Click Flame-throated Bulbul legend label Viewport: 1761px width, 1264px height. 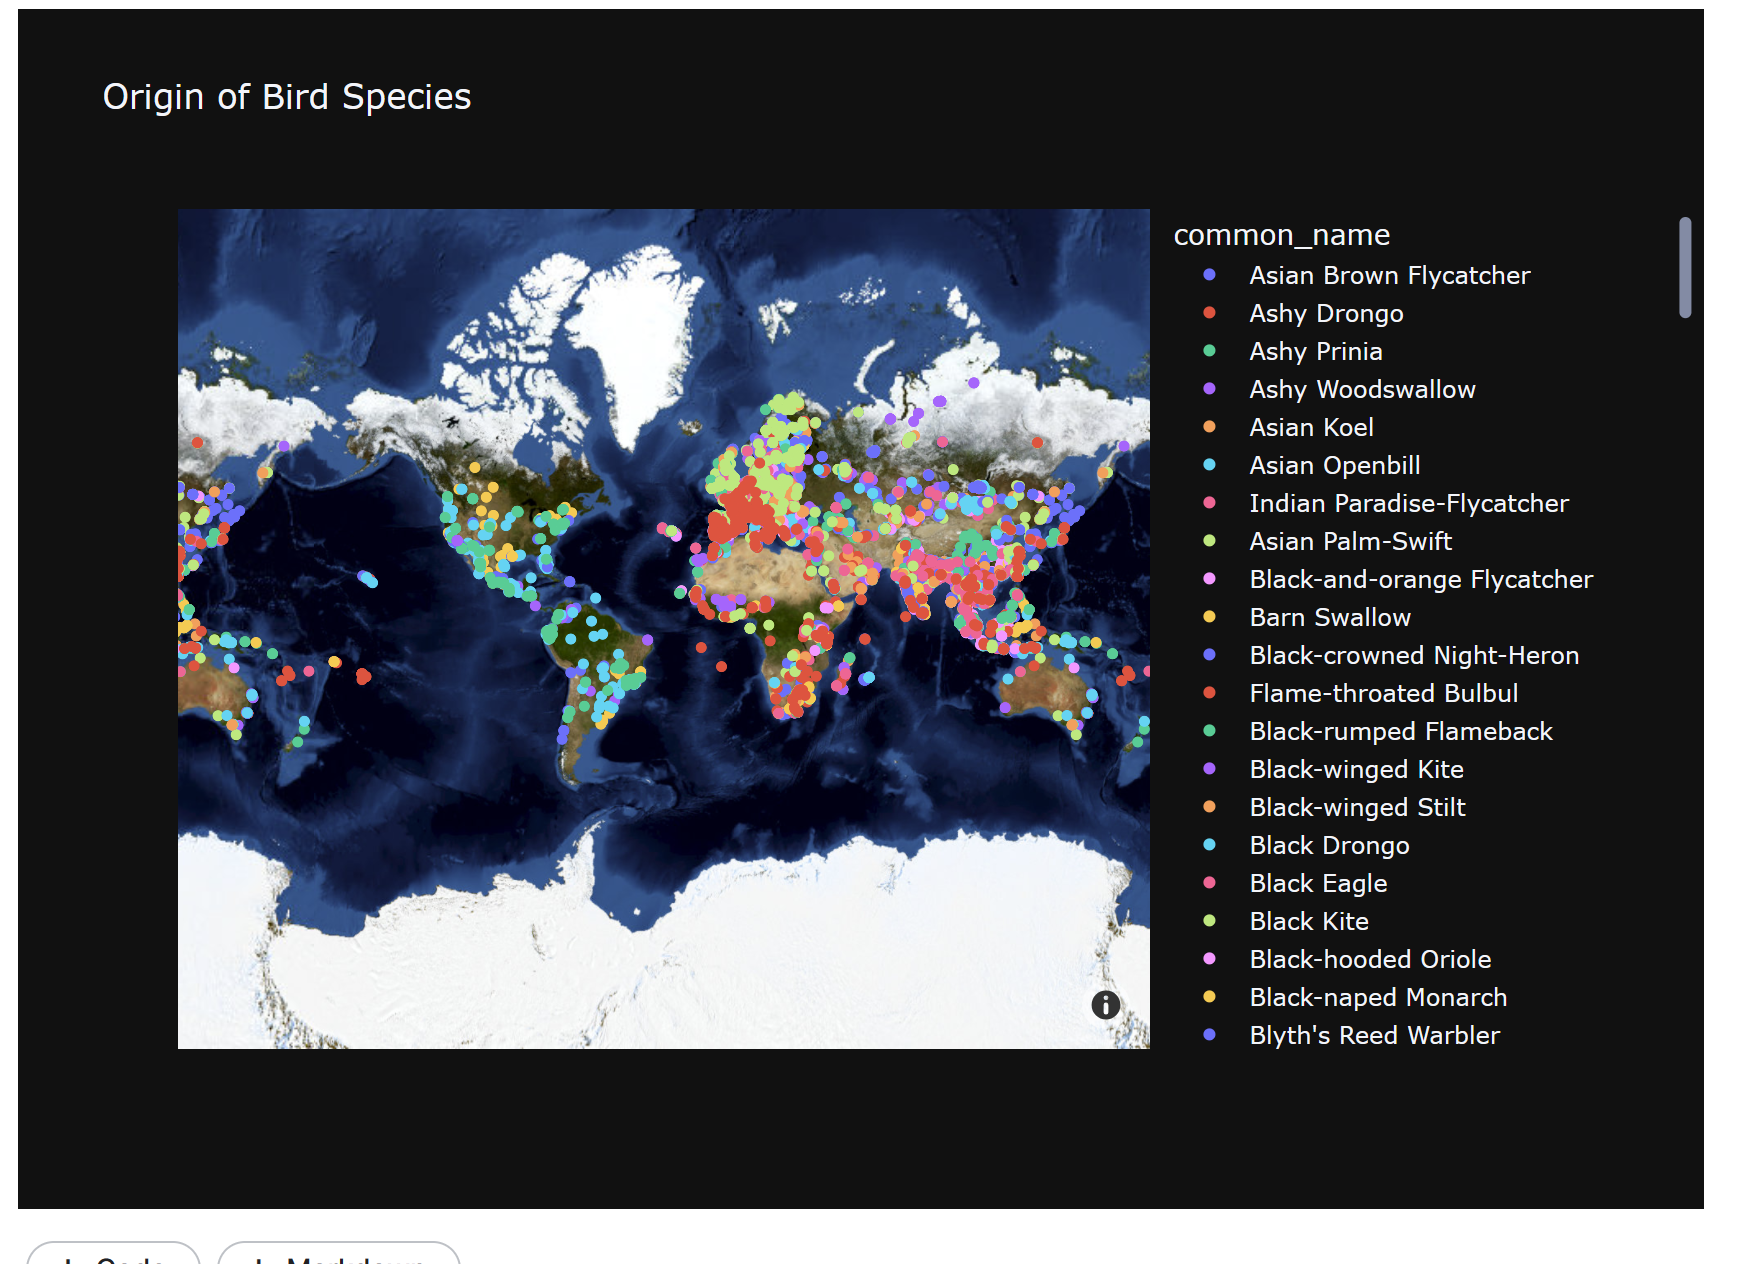pos(1384,693)
